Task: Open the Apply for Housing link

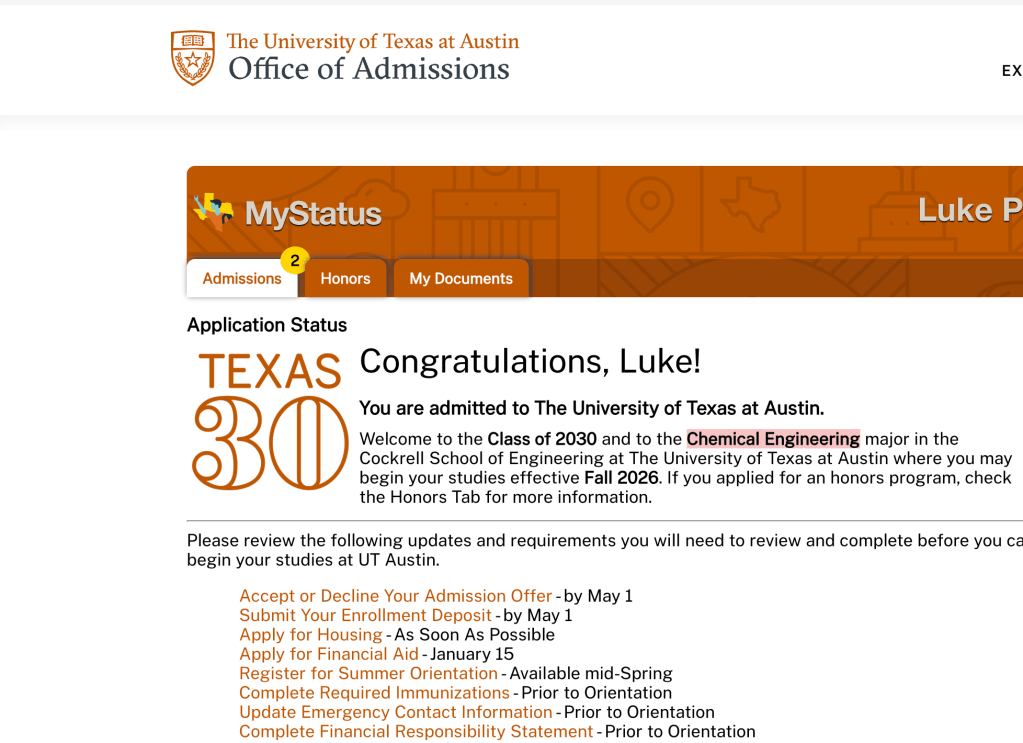Action: click(310, 635)
